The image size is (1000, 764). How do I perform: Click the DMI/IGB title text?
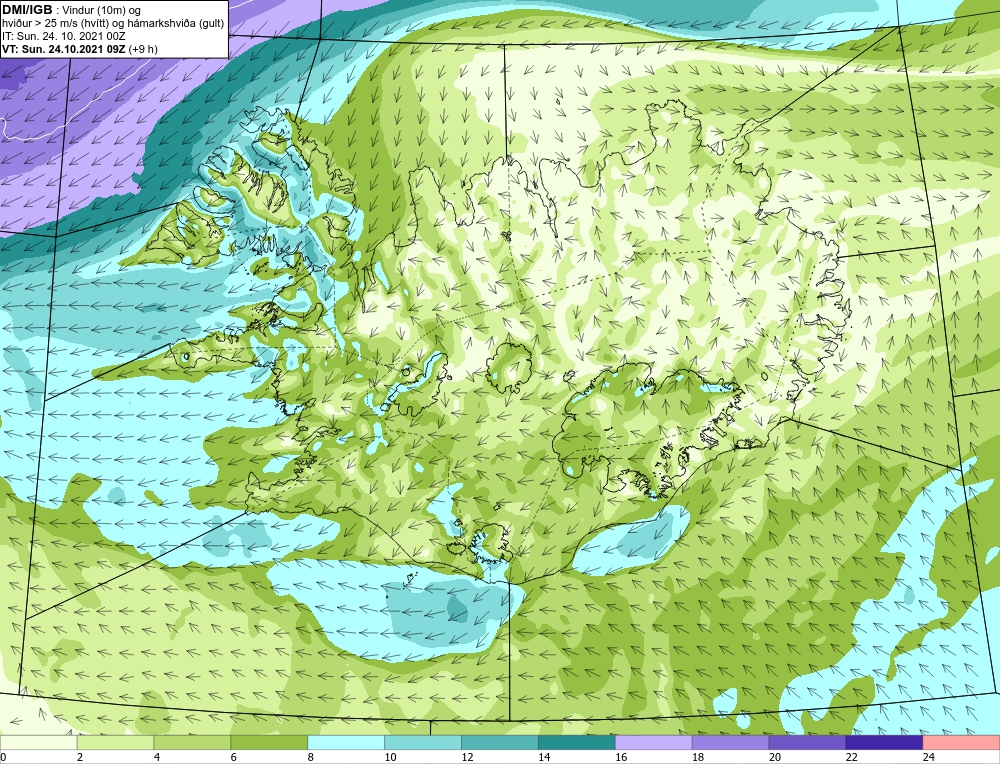[27, 10]
